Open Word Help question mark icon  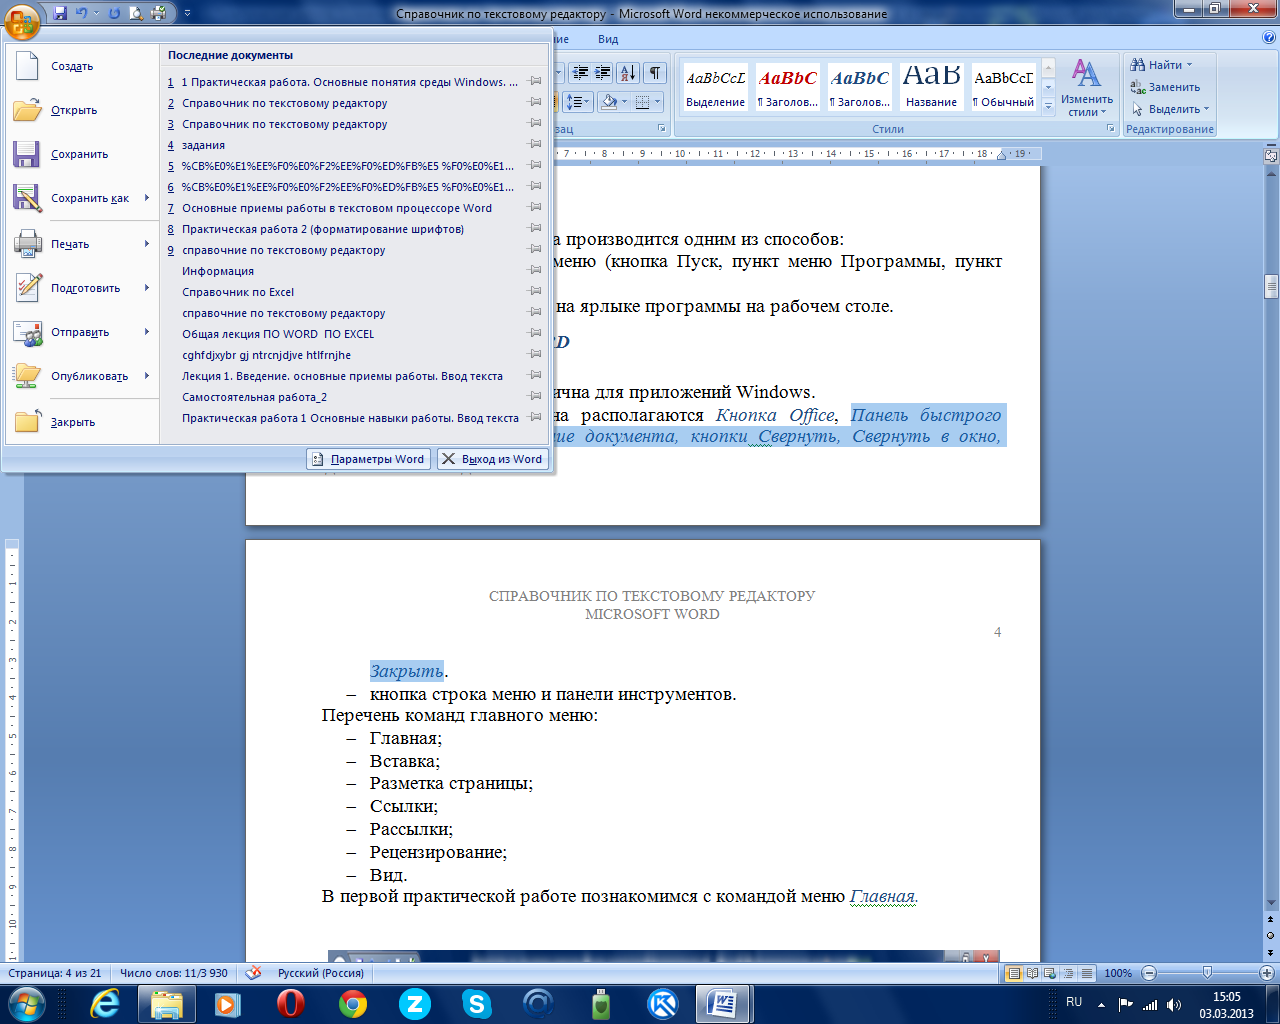1270,39
